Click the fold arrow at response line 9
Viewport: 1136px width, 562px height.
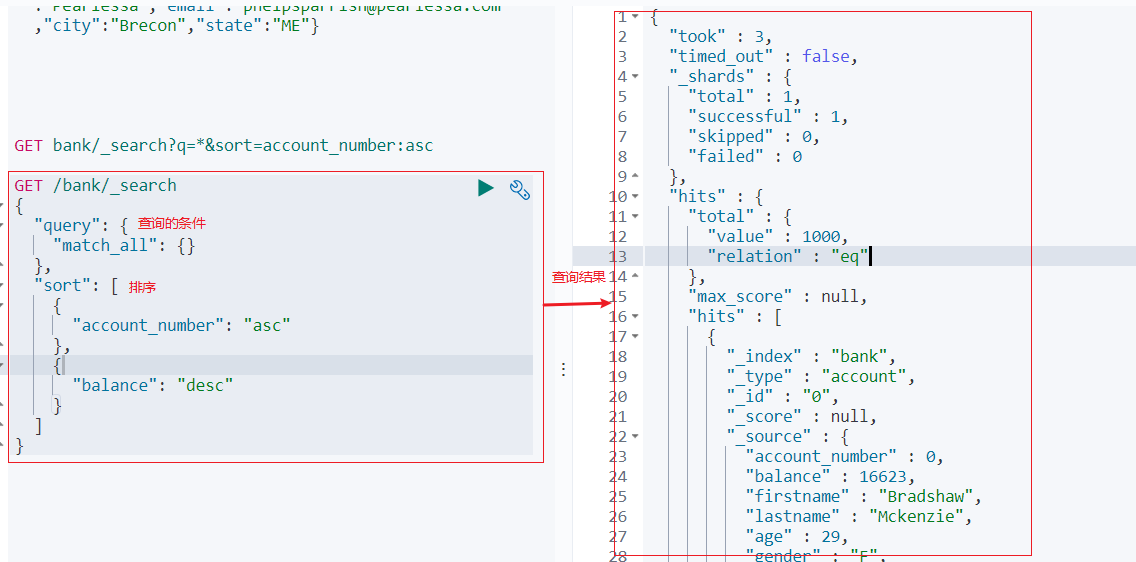[x=635, y=176]
